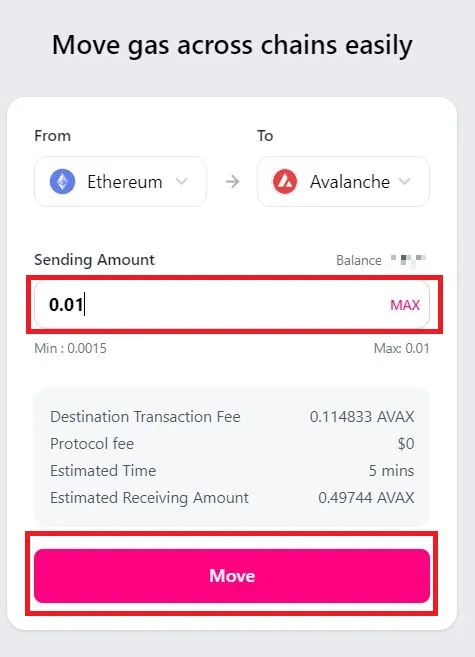Open the From chain selector
Viewport: 475px width, 657px height.
[120, 181]
